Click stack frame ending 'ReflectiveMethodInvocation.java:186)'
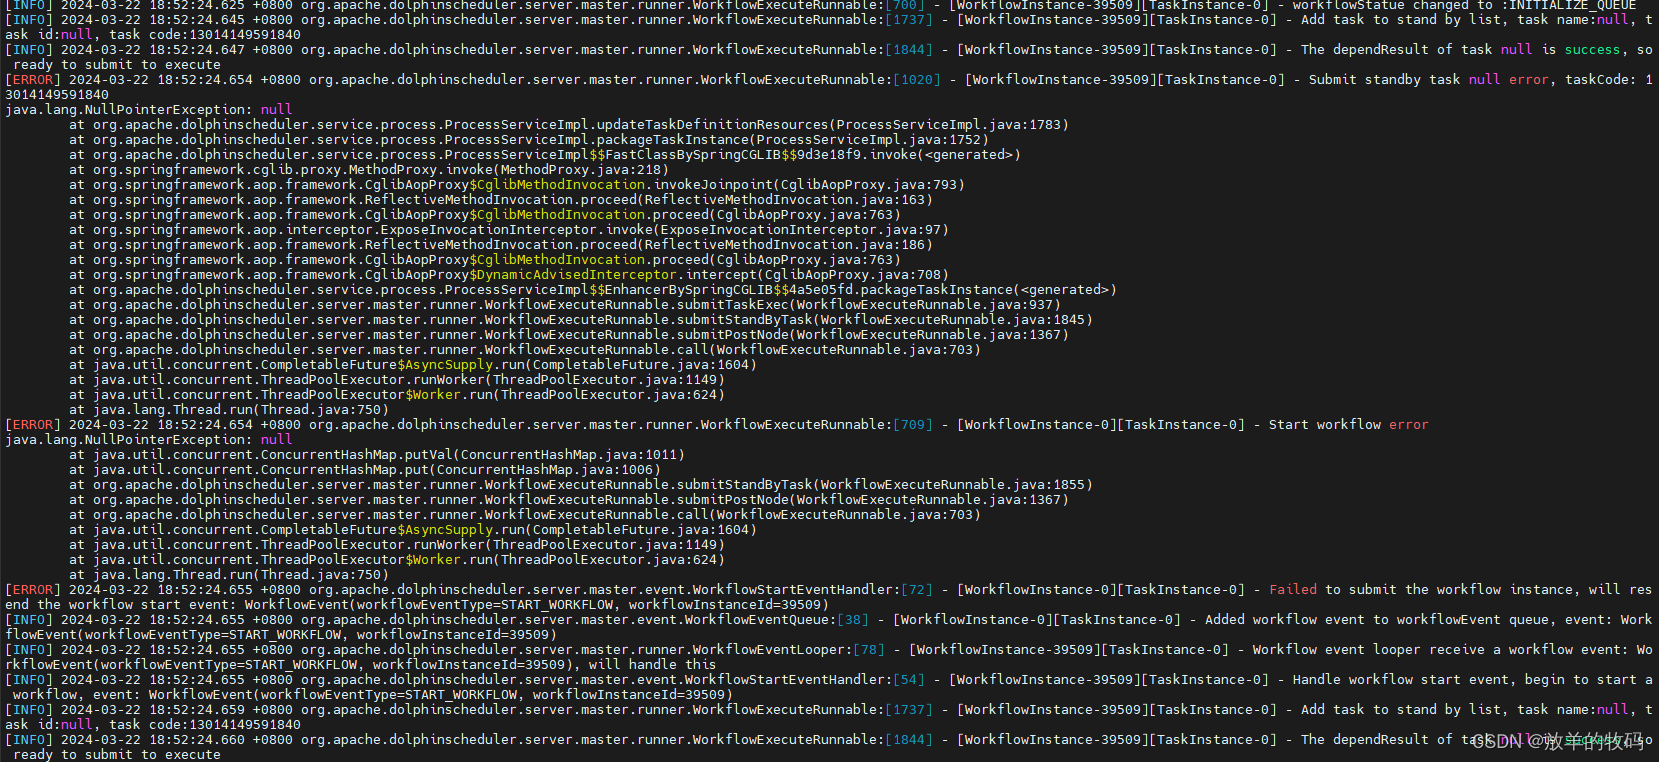This screenshot has width=1659, height=762. click(x=501, y=244)
